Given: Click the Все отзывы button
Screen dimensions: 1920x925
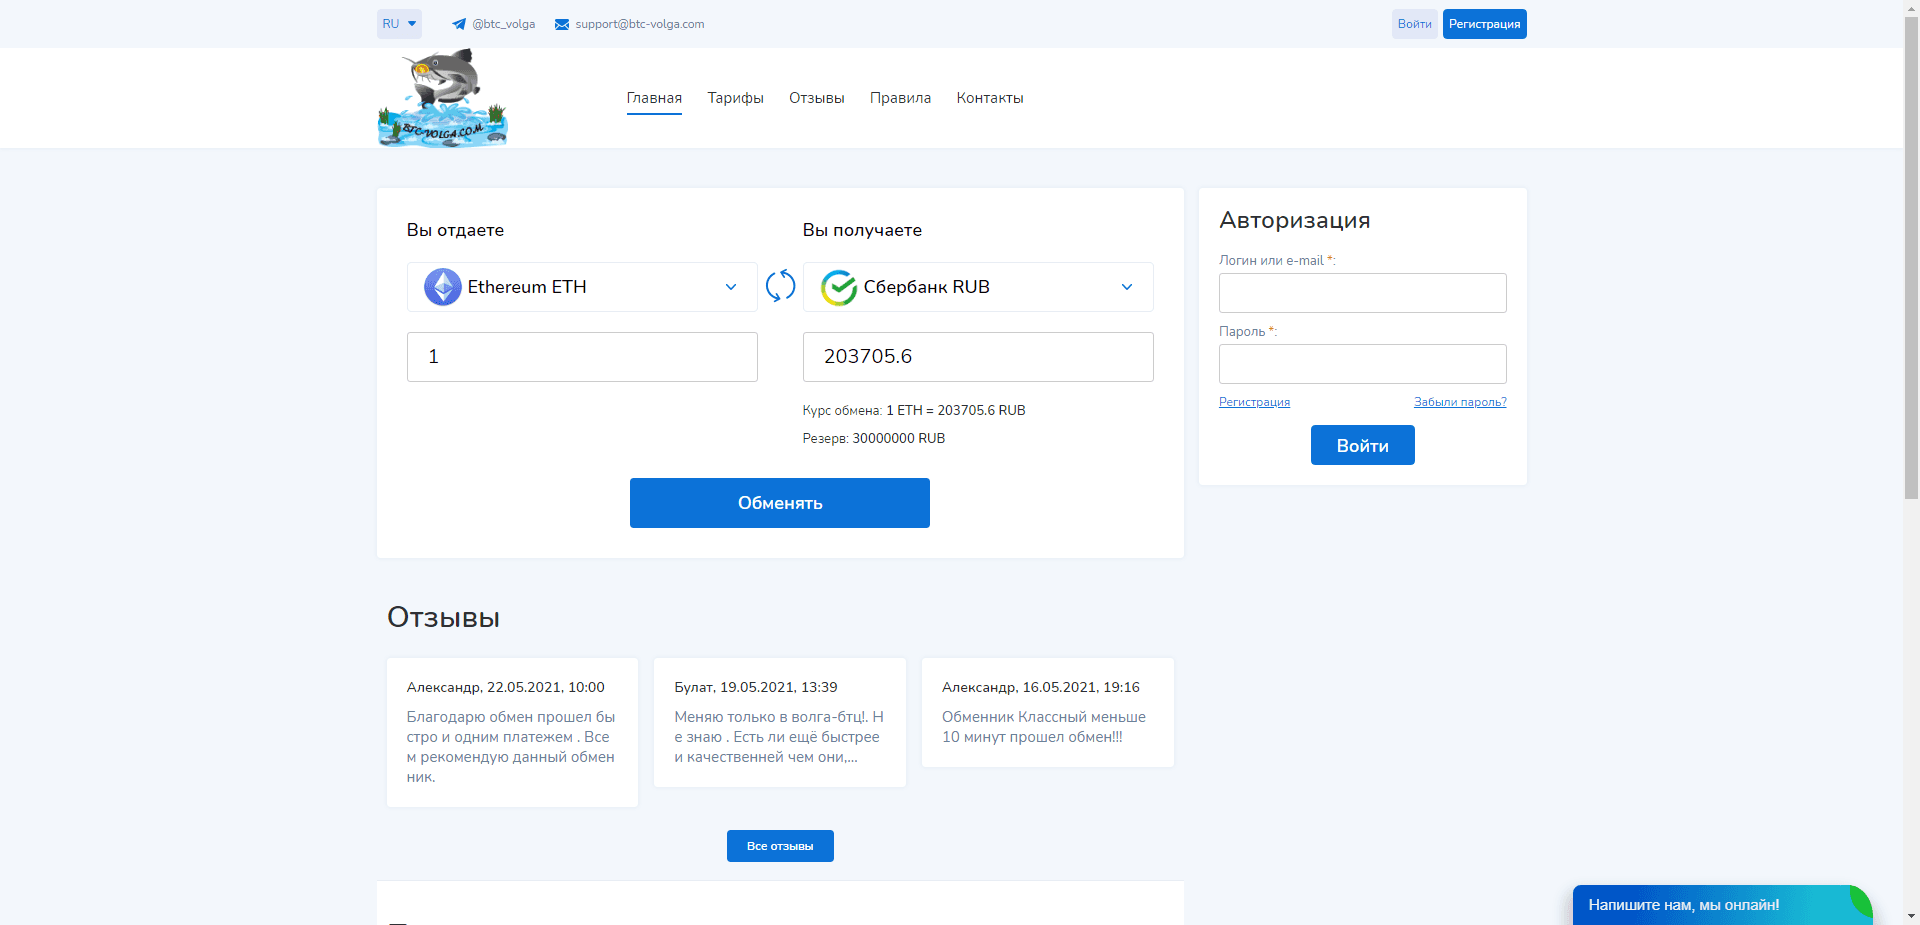Looking at the screenshot, I should coord(780,846).
